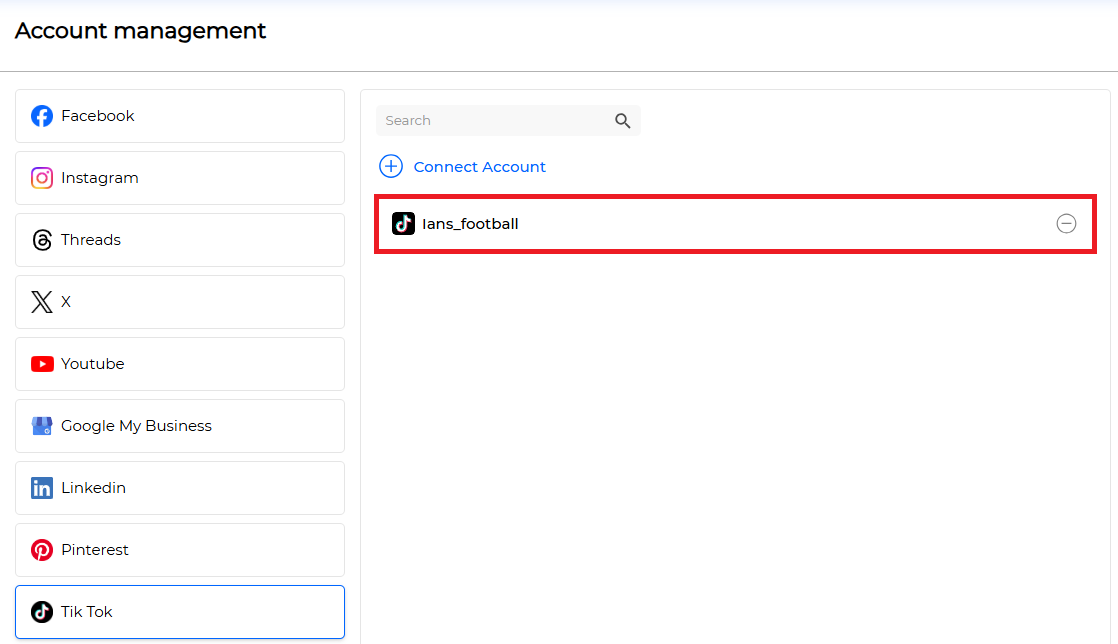This screenshot has height=644, width=1118.
Task: Click the TikTok avatar beside Ians_football
Action: [x=404, y=223]
